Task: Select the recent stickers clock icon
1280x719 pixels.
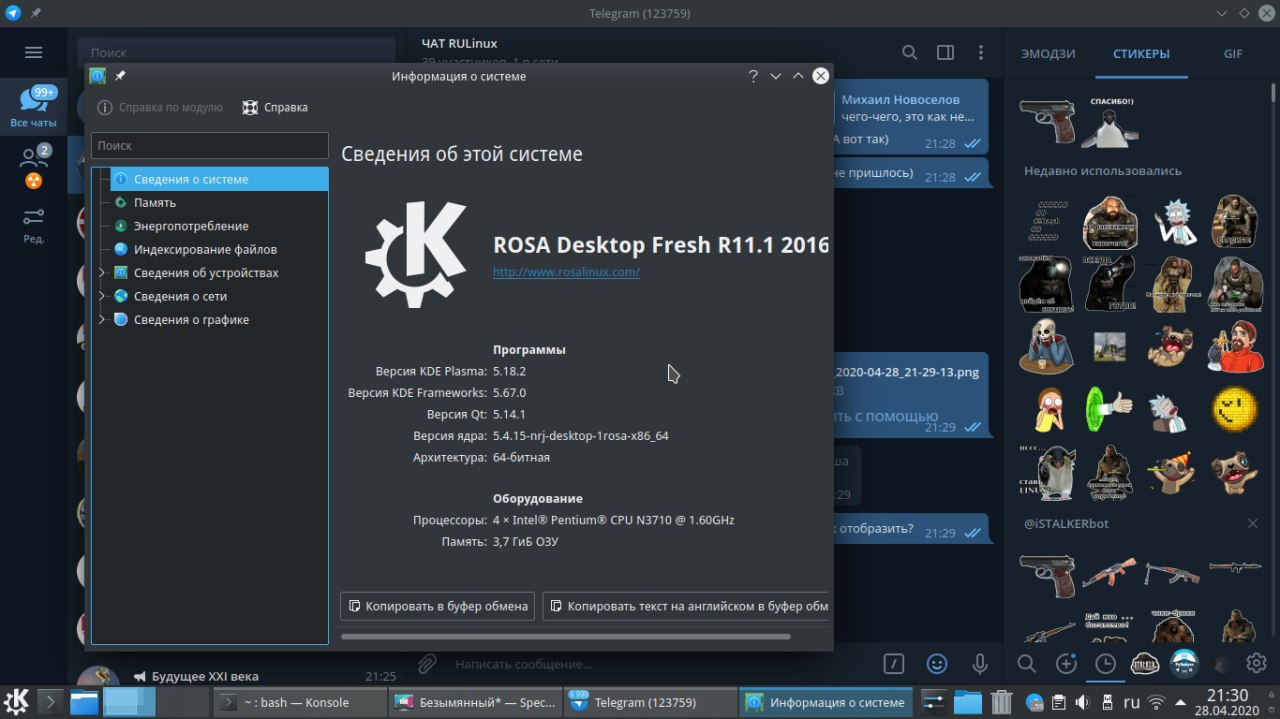Action: click(x=1105, y=663)
